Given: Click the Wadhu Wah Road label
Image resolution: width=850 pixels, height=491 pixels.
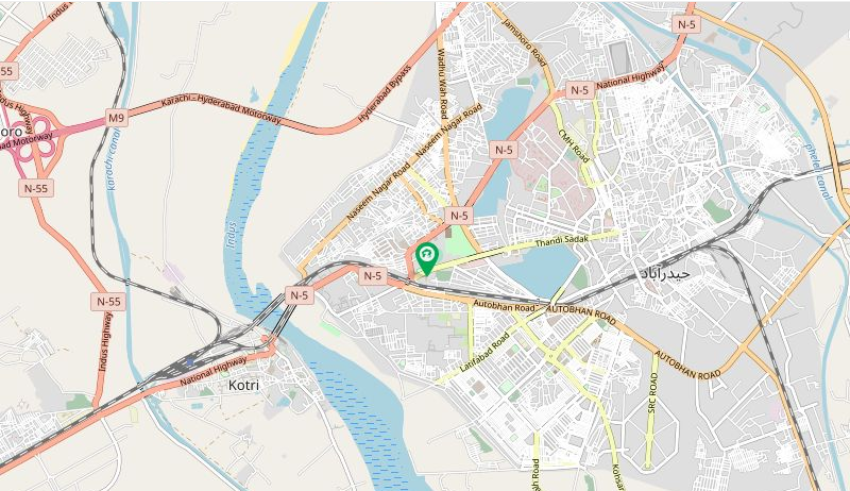Looking at the screenshot, I should coord(442,84).
